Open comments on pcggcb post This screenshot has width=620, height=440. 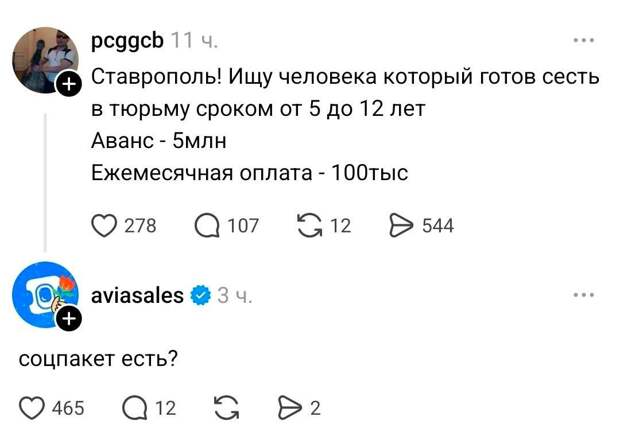click(x=207, y=225)
